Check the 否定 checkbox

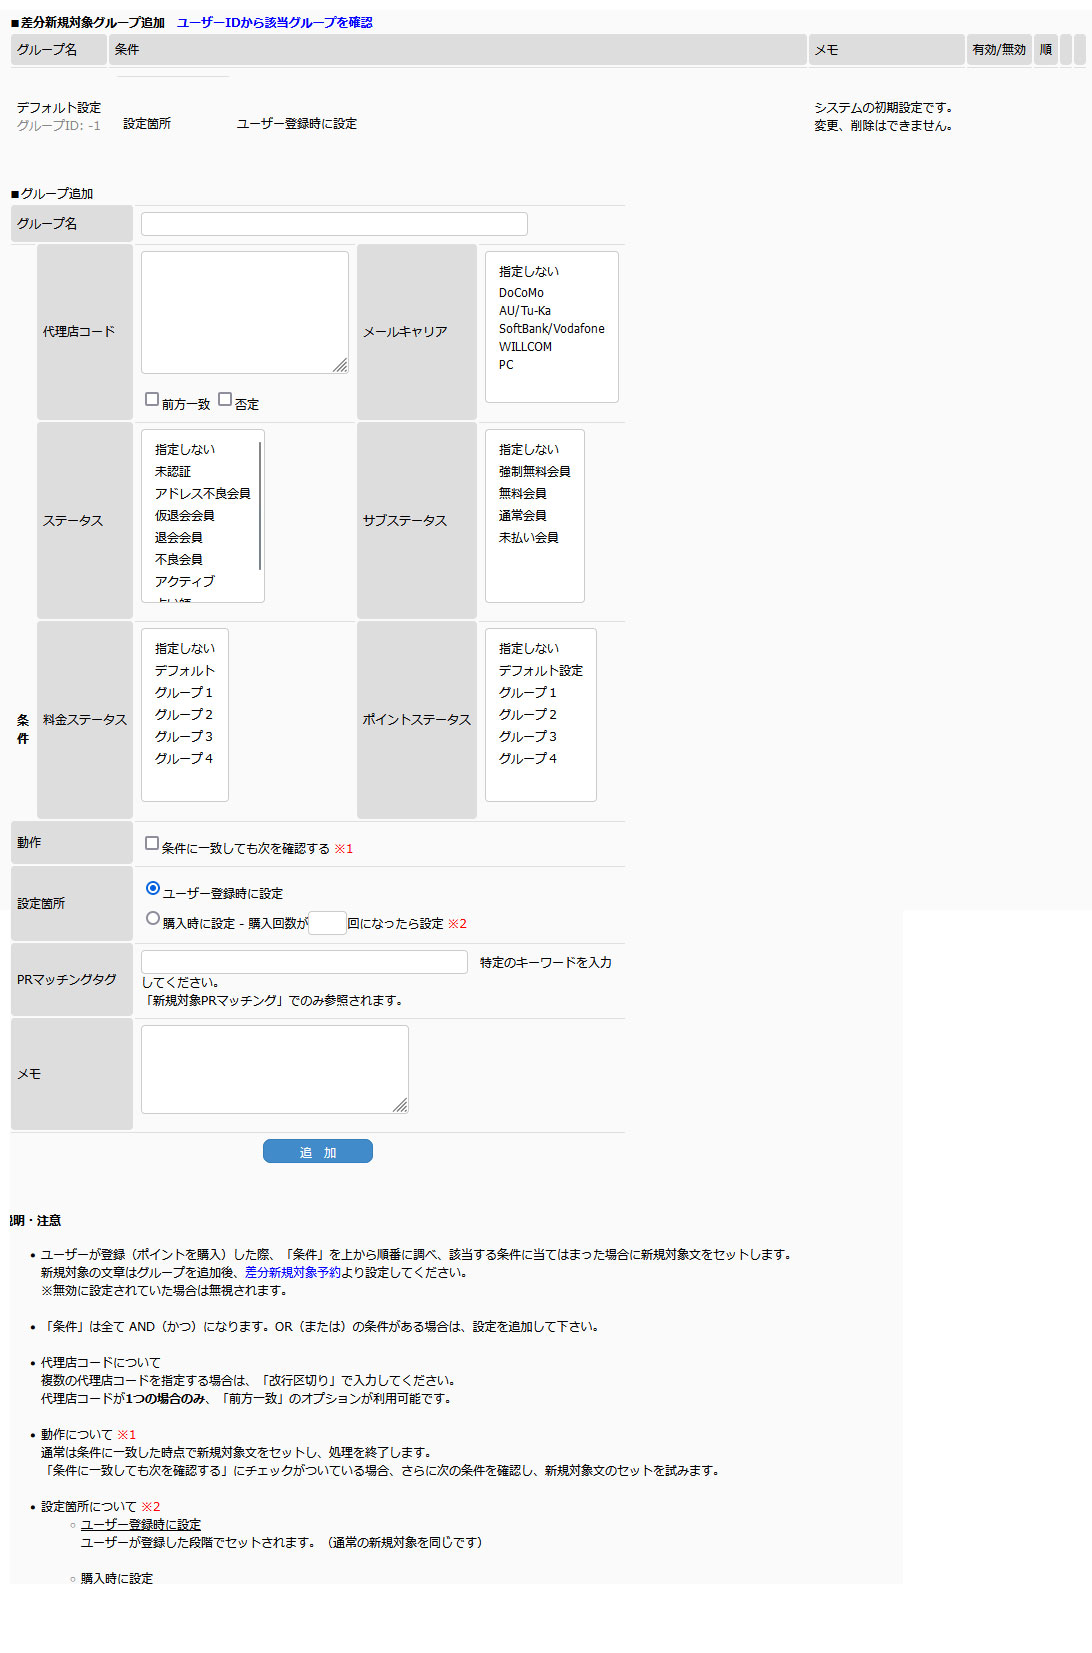pos(225,399)
